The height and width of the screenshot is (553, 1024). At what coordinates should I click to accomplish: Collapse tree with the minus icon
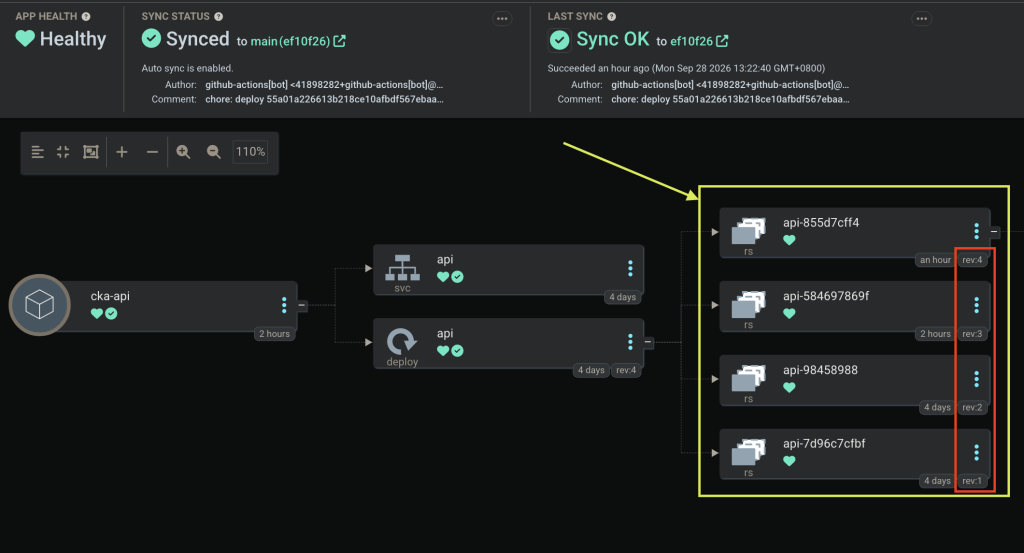(152, 152)
